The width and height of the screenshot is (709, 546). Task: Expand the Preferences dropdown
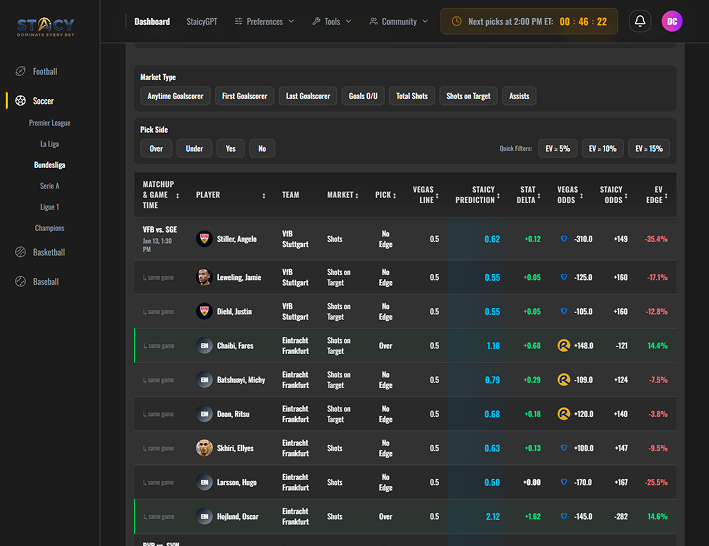click(x=264, y=21)
